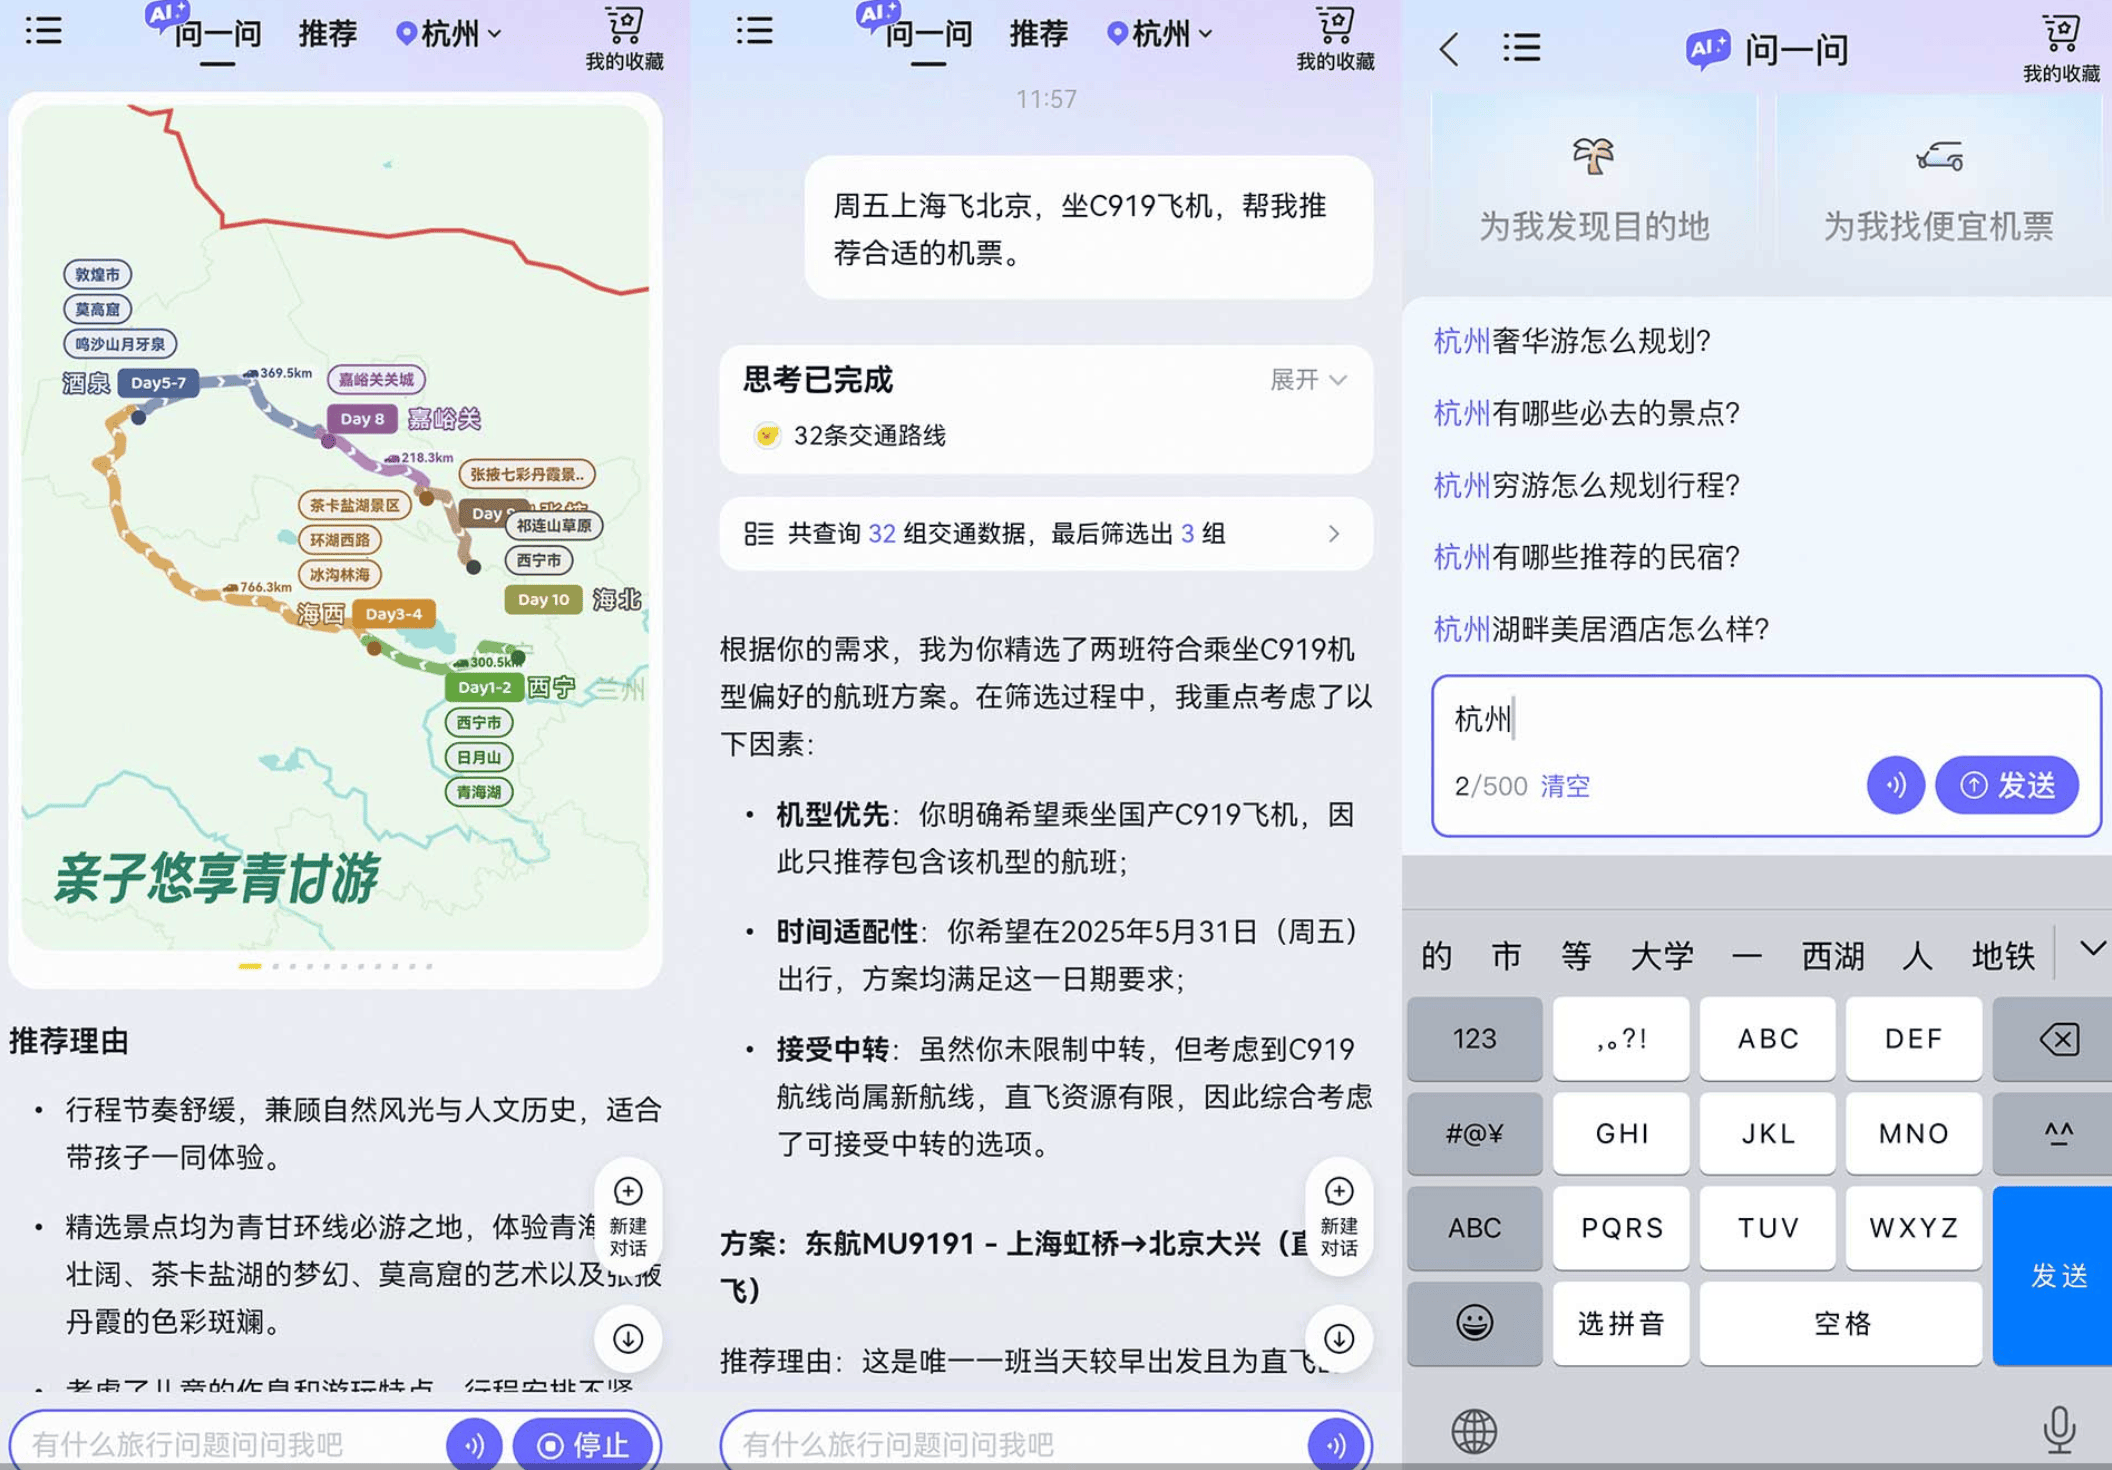The image size is (2112, 1470).
Task: Tap blue 发送 key on keyboard
Action: coord(2055,1275)
